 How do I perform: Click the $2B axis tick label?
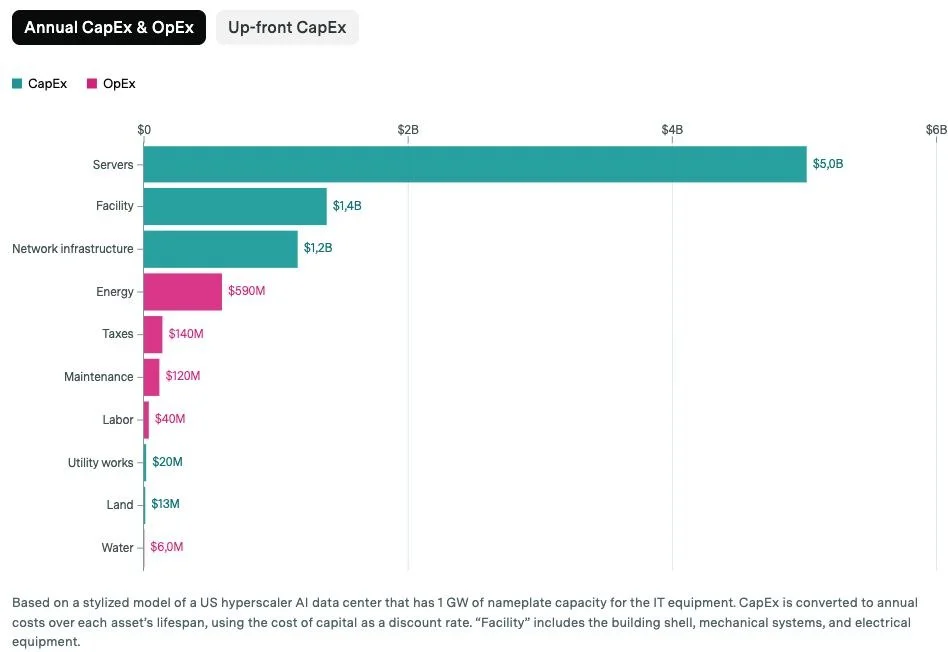coord(408,129)
